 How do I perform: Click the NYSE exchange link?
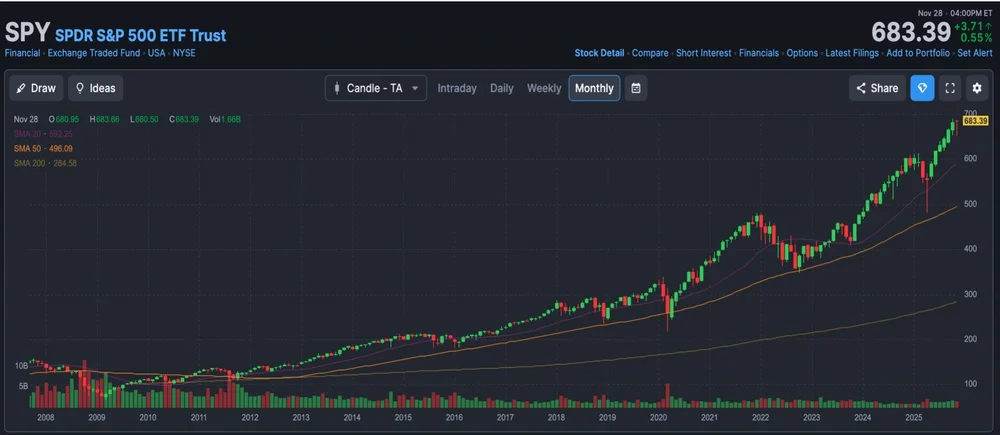tap(184, 53)
